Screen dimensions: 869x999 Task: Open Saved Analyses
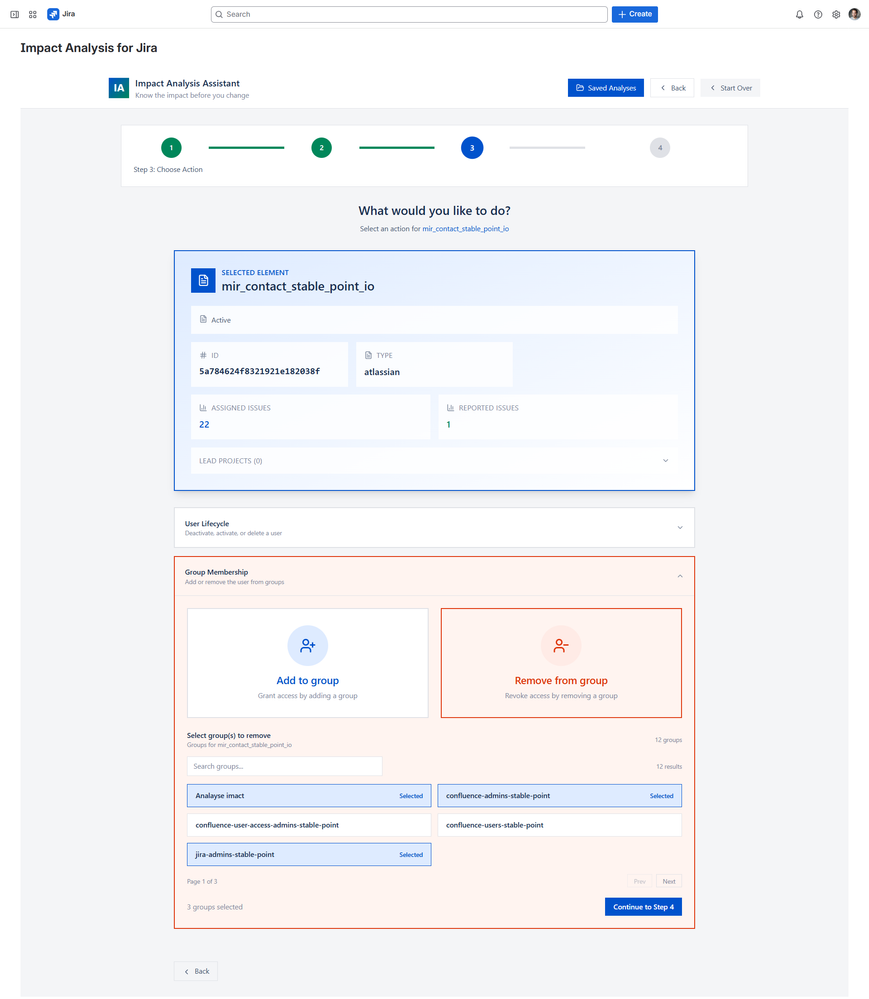tap(605, 88)
